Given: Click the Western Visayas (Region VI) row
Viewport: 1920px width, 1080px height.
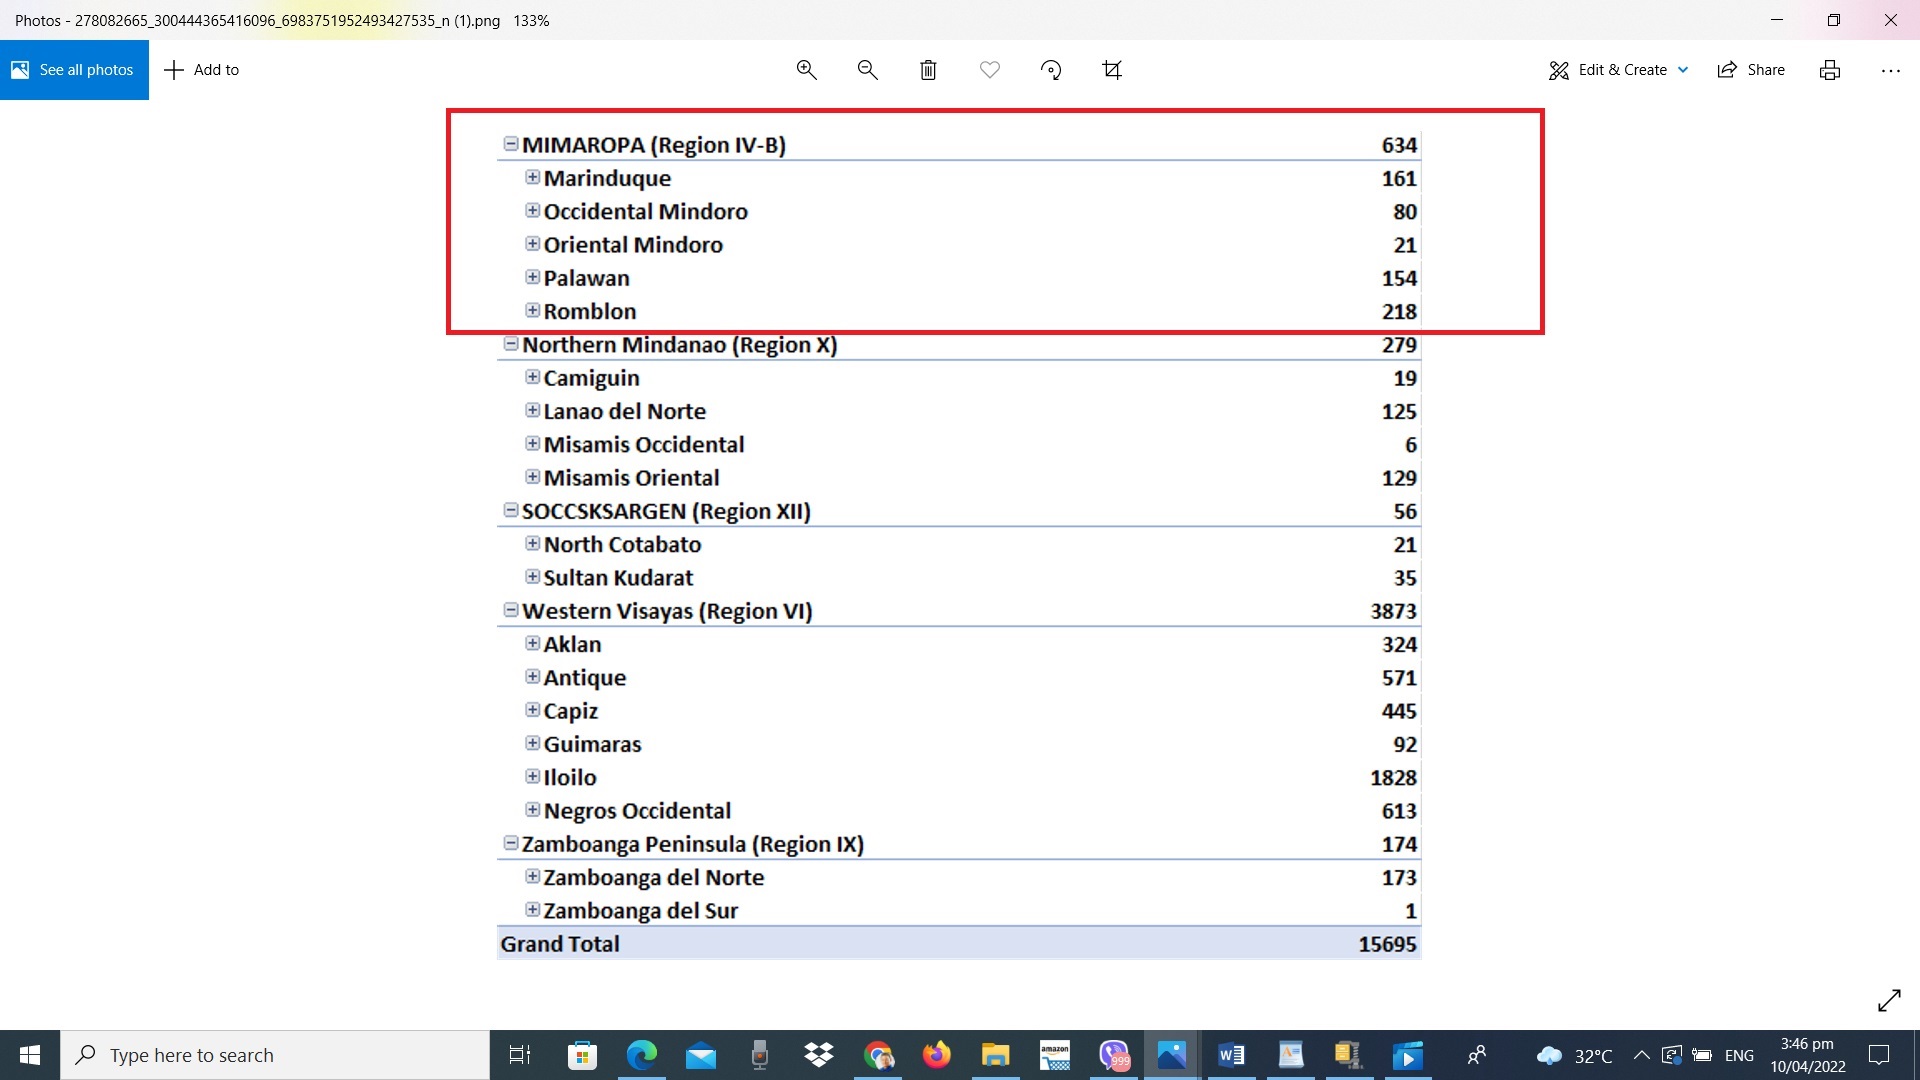Looking at the screenshot, I should pos(959,611).
